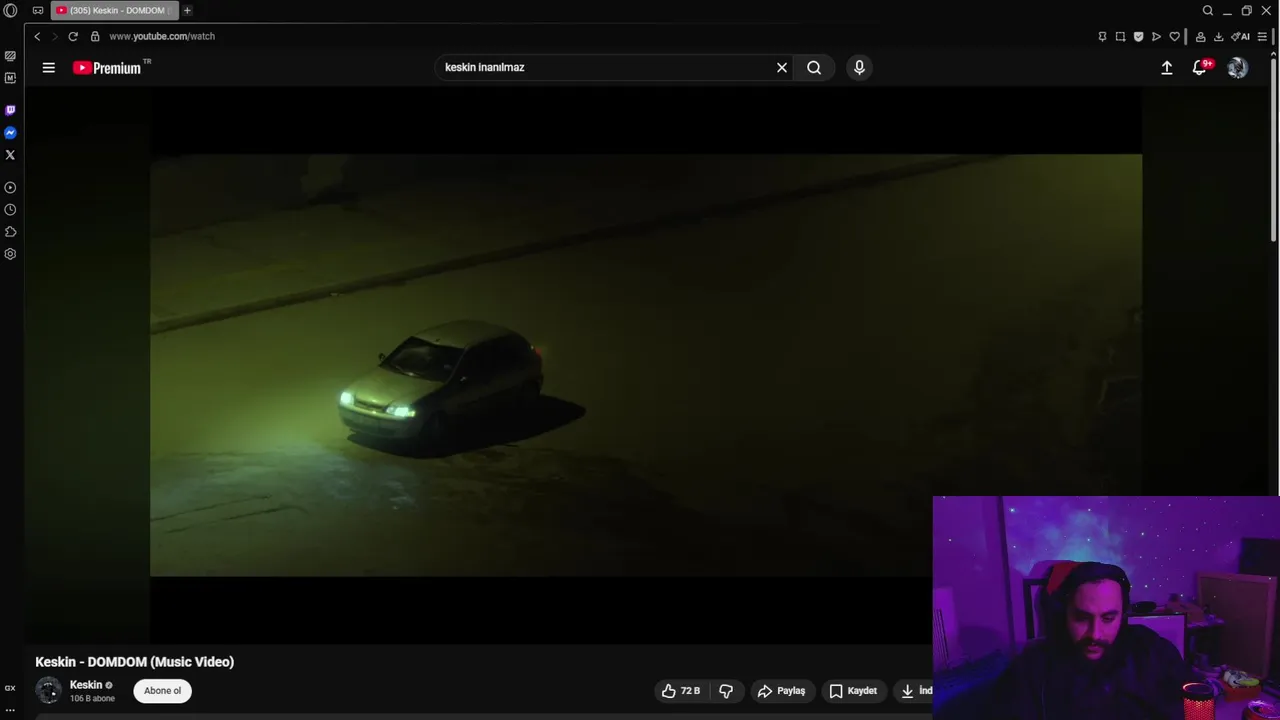Open Extensions cube icon in sidebar

10,232
